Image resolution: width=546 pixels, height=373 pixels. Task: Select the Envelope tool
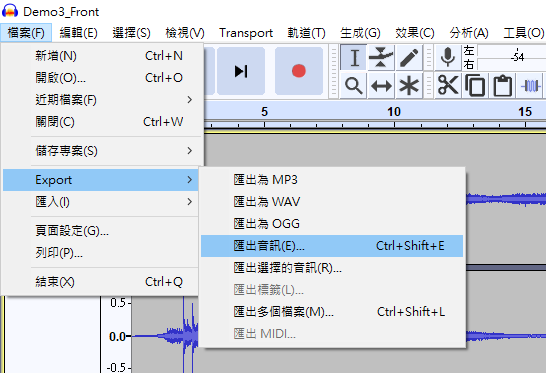click(381, 57)
